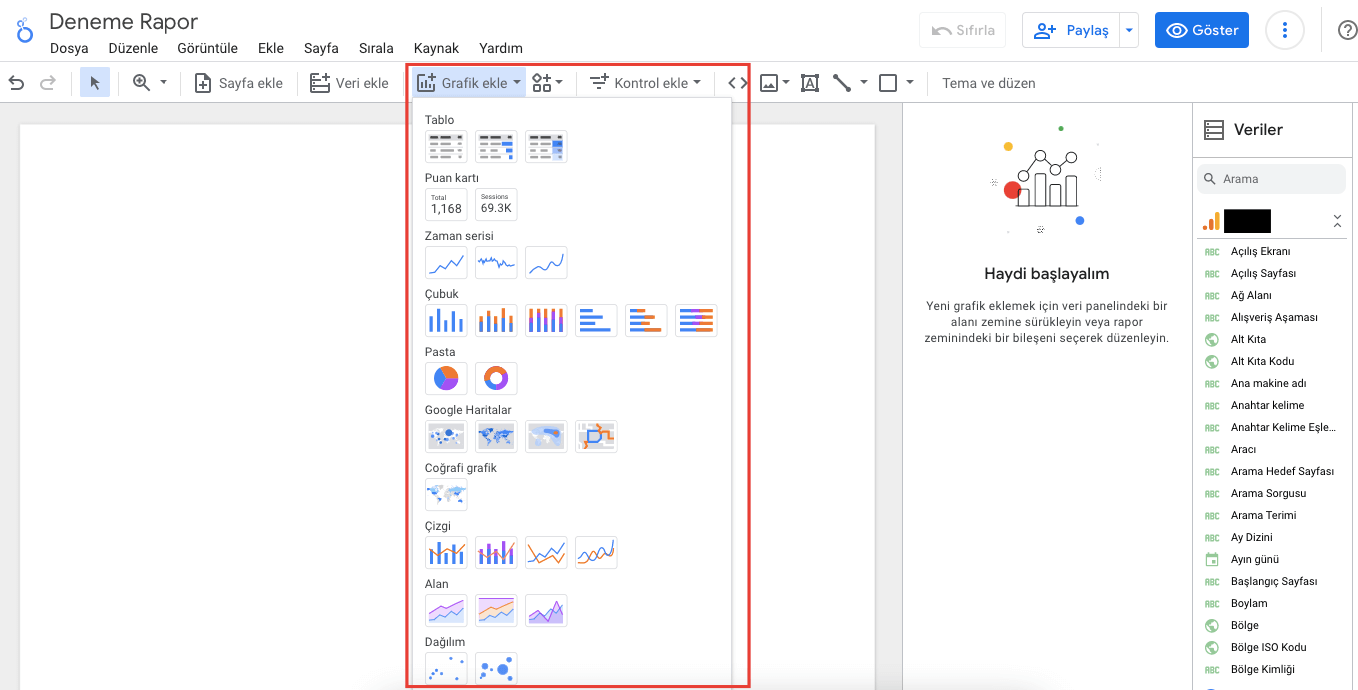Collapse the data source fields with the chevron
Screen dimensions: 1358x690
pos(1337,219)
